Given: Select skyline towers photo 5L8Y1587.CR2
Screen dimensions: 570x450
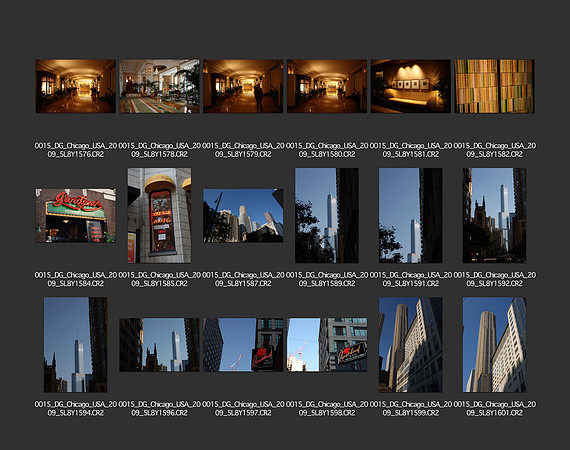Looking at the screenshot, I should pos(243,215).
